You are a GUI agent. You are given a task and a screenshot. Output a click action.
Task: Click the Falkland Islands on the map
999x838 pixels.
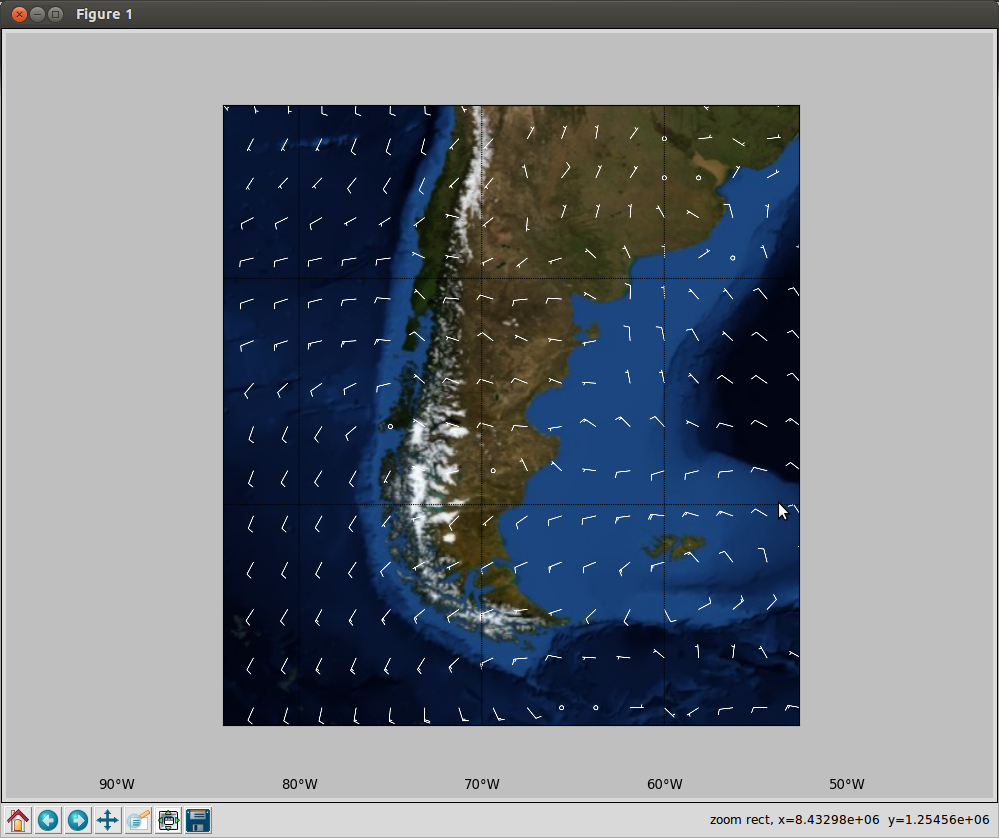click(674, 546)
